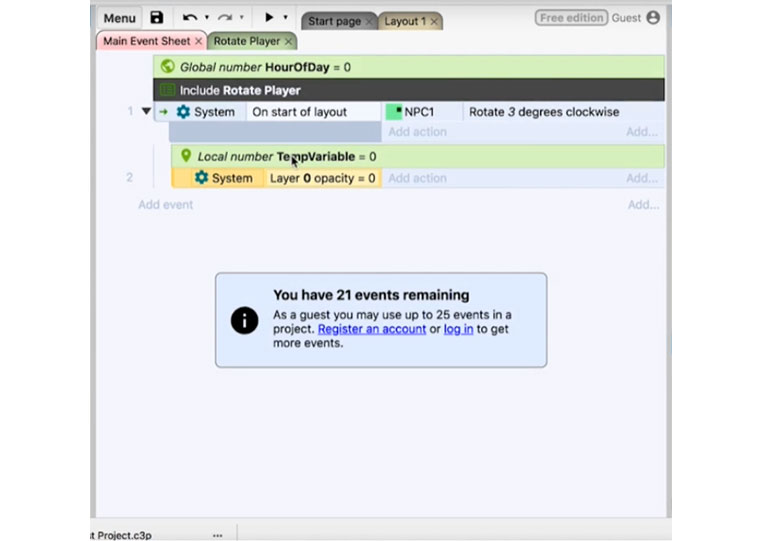Click Add action under event 1
Screen dimensions: 763x541
417,132
